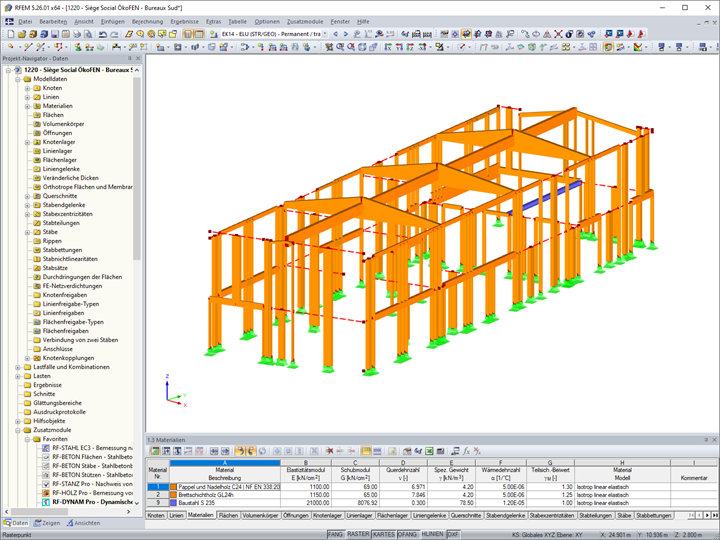This screenshot has height=540, width=720.
Task: Expand Lastfälle und Kombinationen node
Action: [x=18, y=367]
